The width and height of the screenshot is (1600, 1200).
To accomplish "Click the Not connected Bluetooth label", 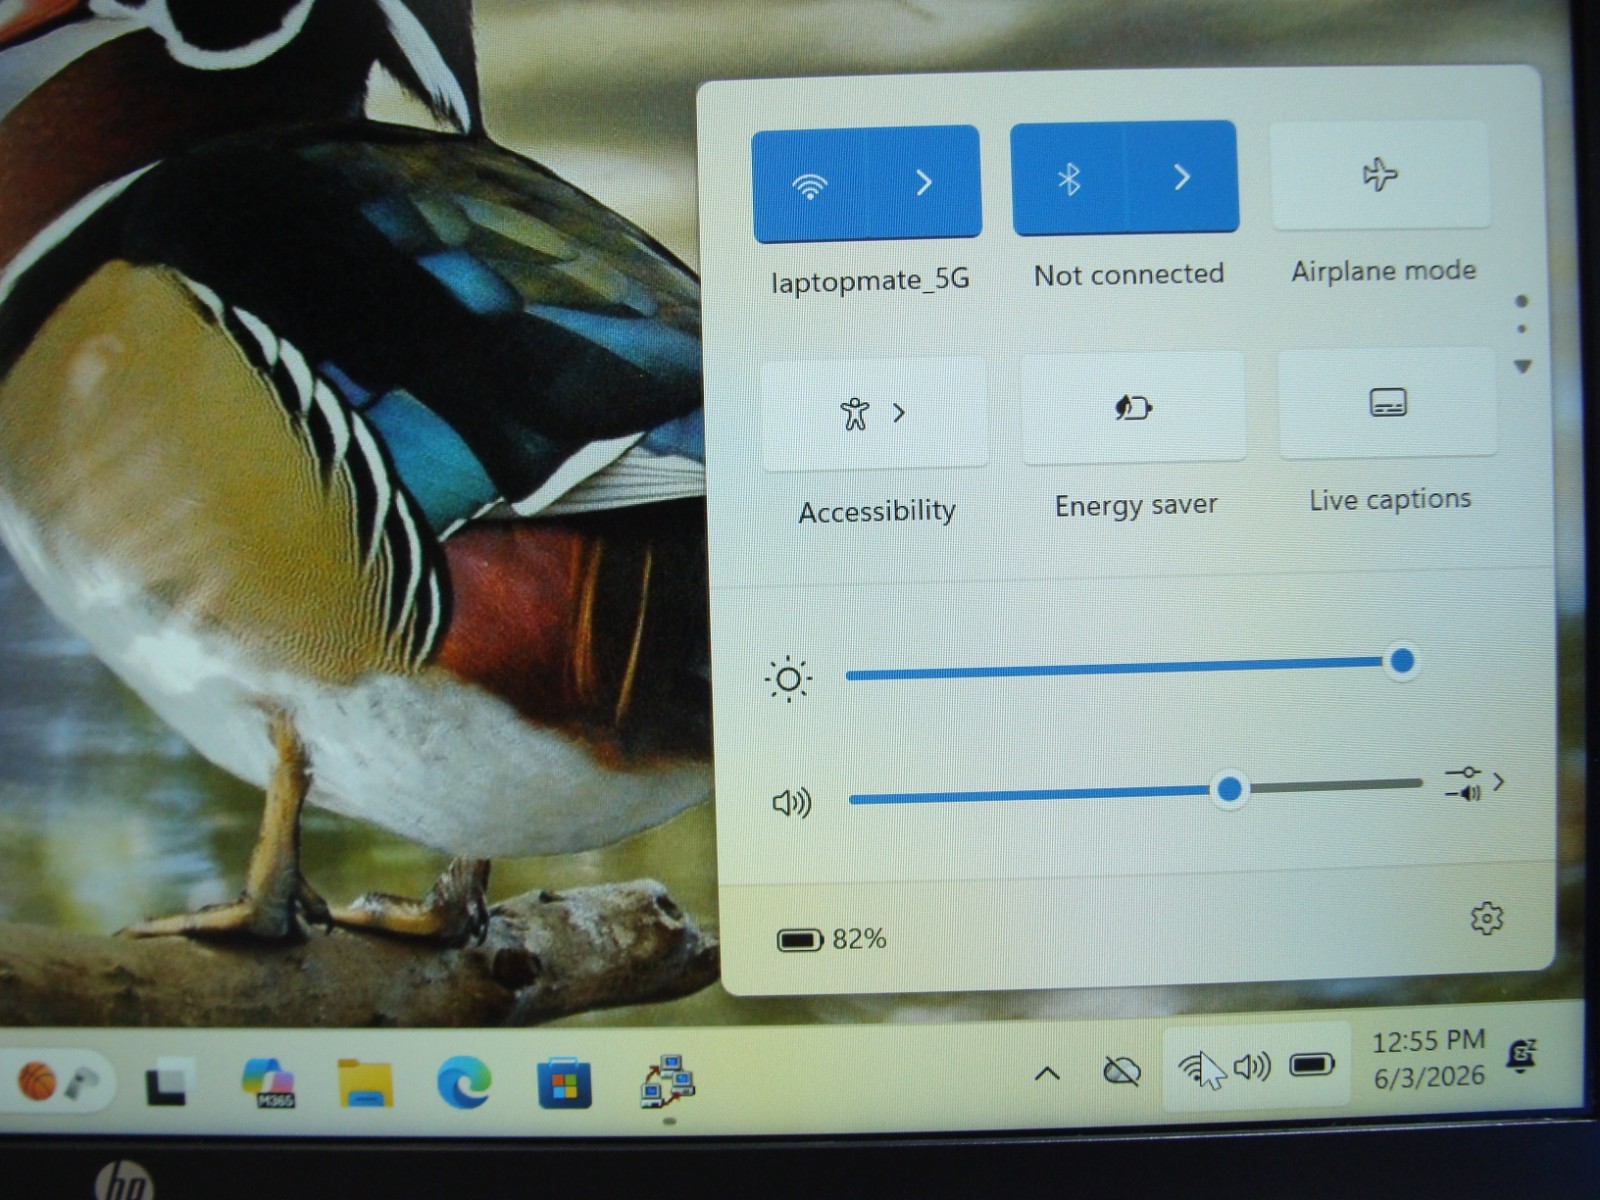I will tap(1129, 275).
